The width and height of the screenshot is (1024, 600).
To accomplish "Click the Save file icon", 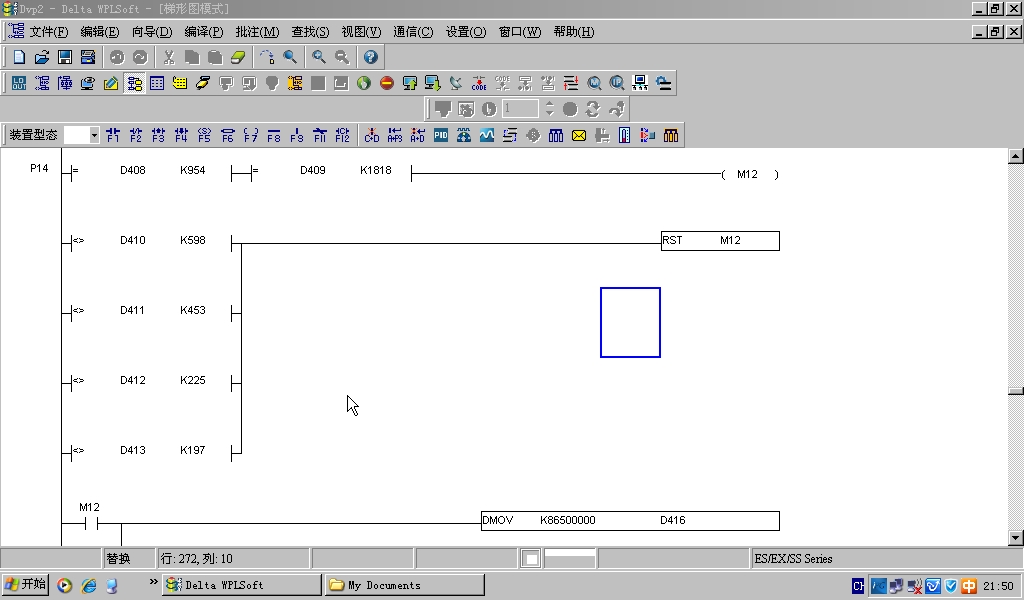I will point(64,57).
